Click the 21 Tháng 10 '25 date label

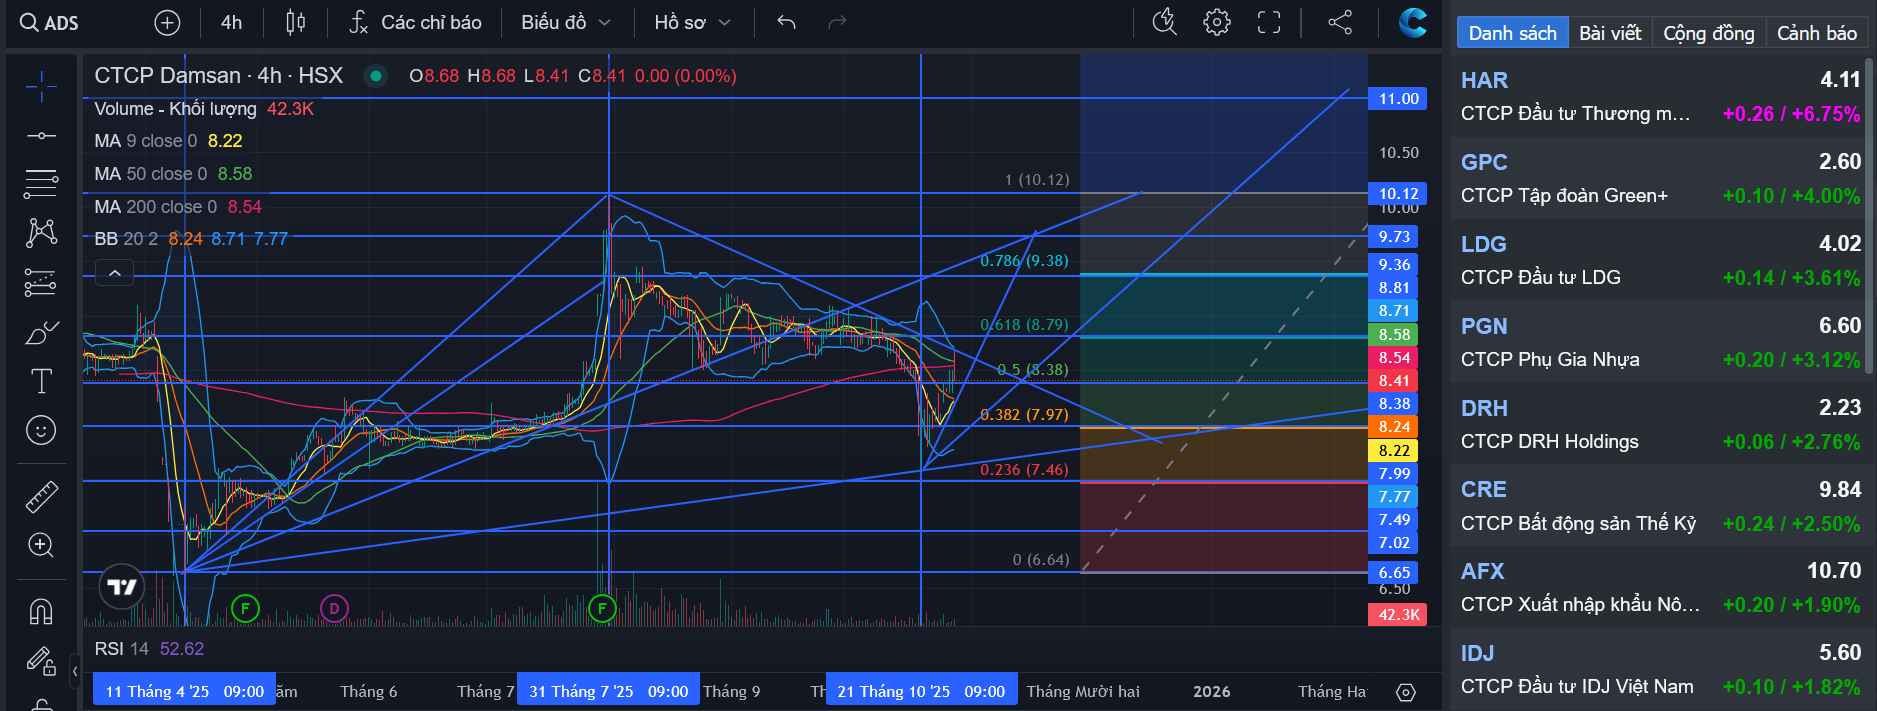[921, 691]
